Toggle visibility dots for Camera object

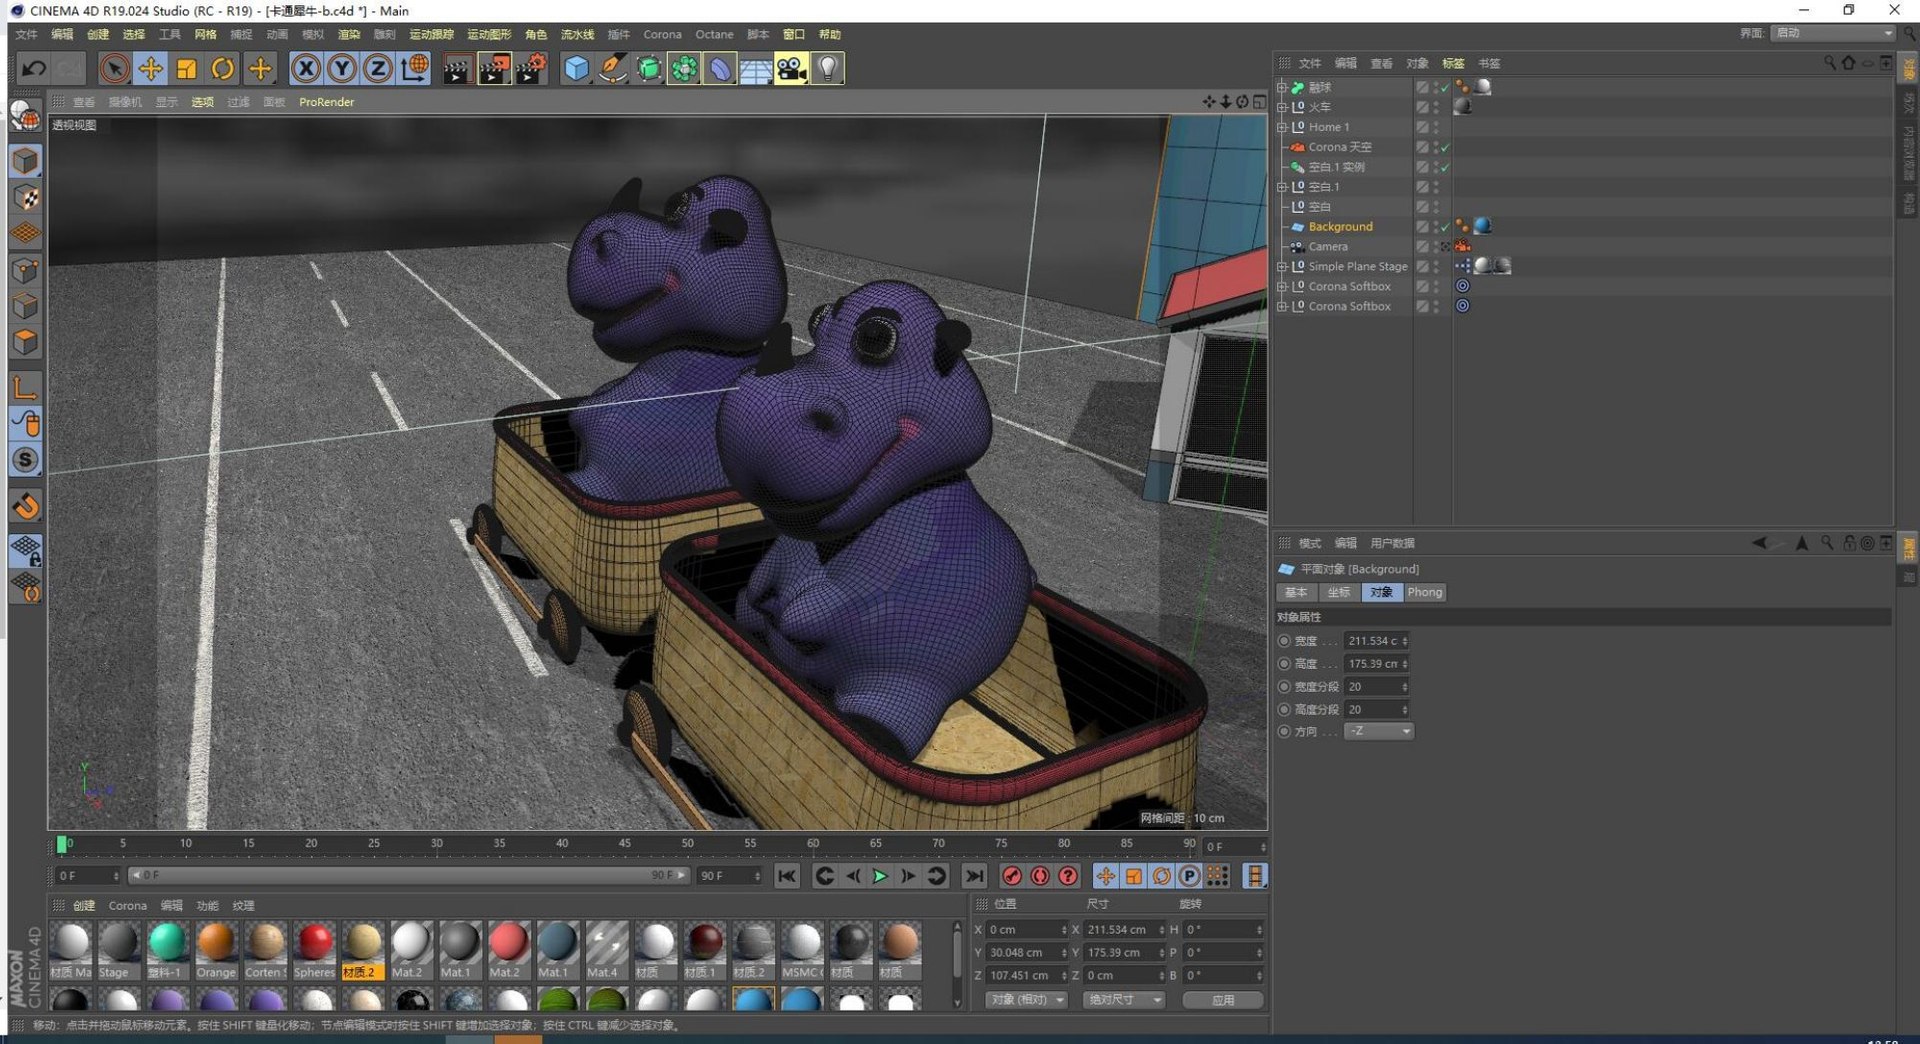pyautogui.click(x=1436, y=247)
